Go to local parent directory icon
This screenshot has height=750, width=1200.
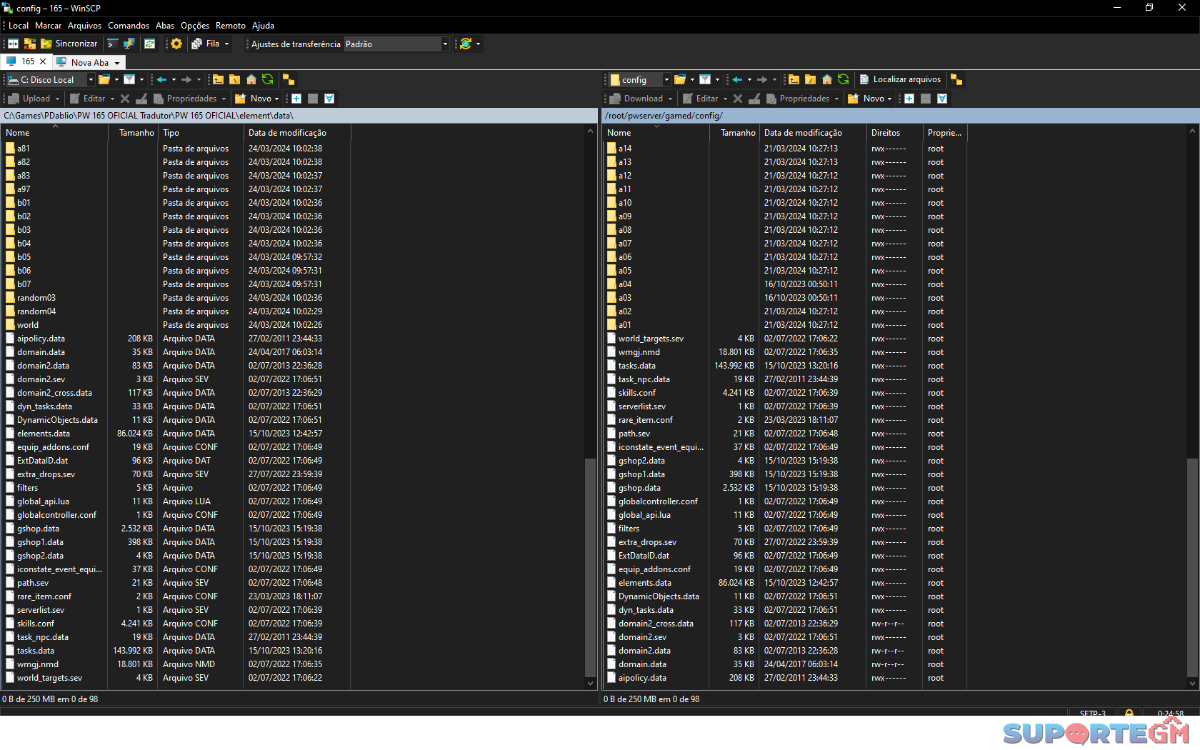(x=217, y=79)
